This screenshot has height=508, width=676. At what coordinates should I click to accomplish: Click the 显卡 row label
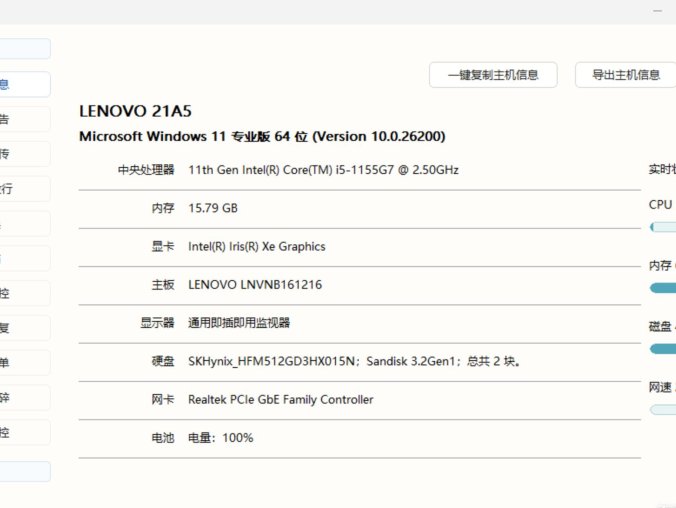[x=163, y=247]
